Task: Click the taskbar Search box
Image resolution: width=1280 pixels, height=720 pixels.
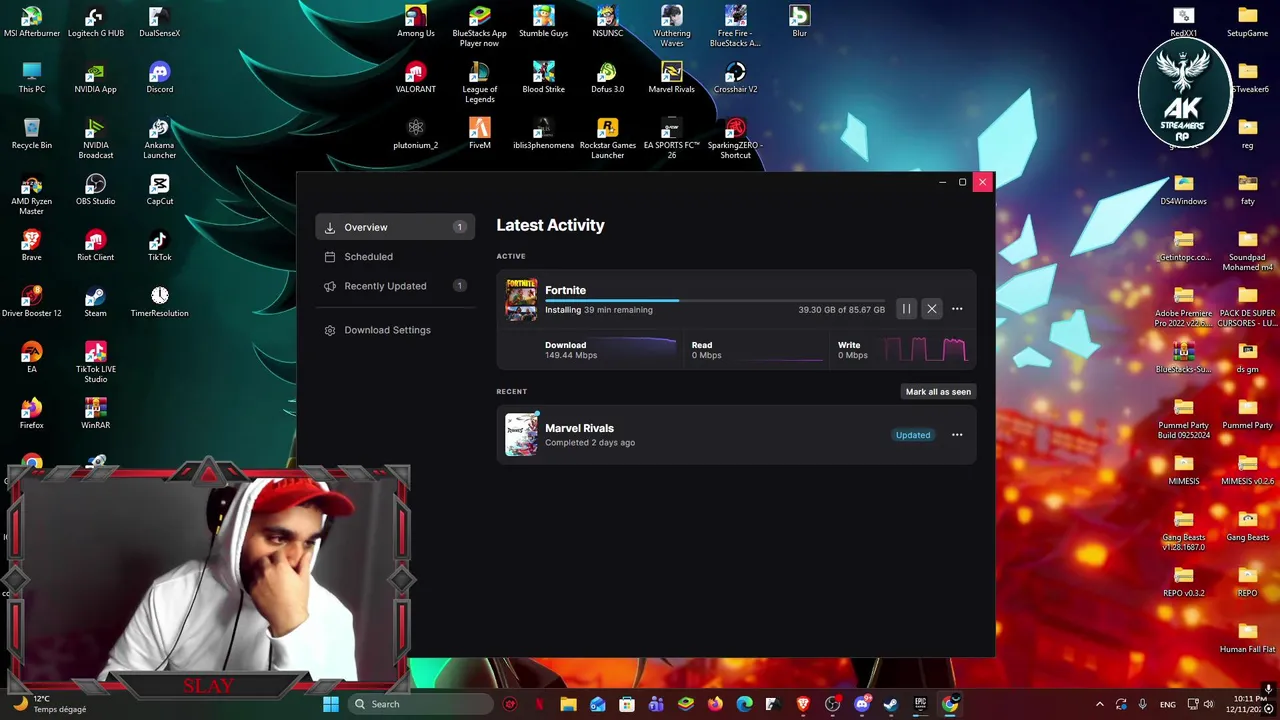Action: tap(419, 704)
